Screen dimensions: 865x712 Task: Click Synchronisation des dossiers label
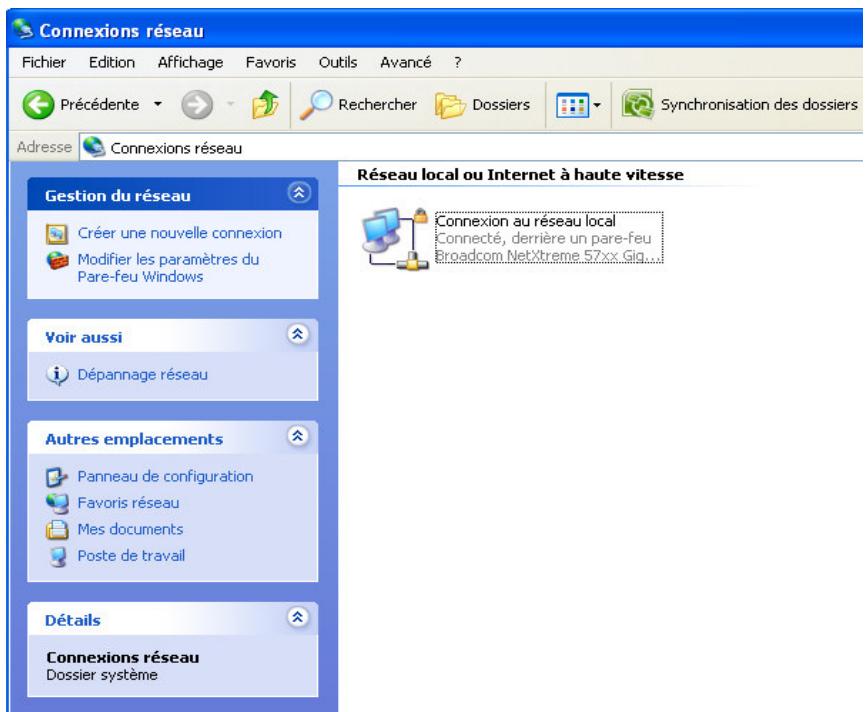[759, 105]
